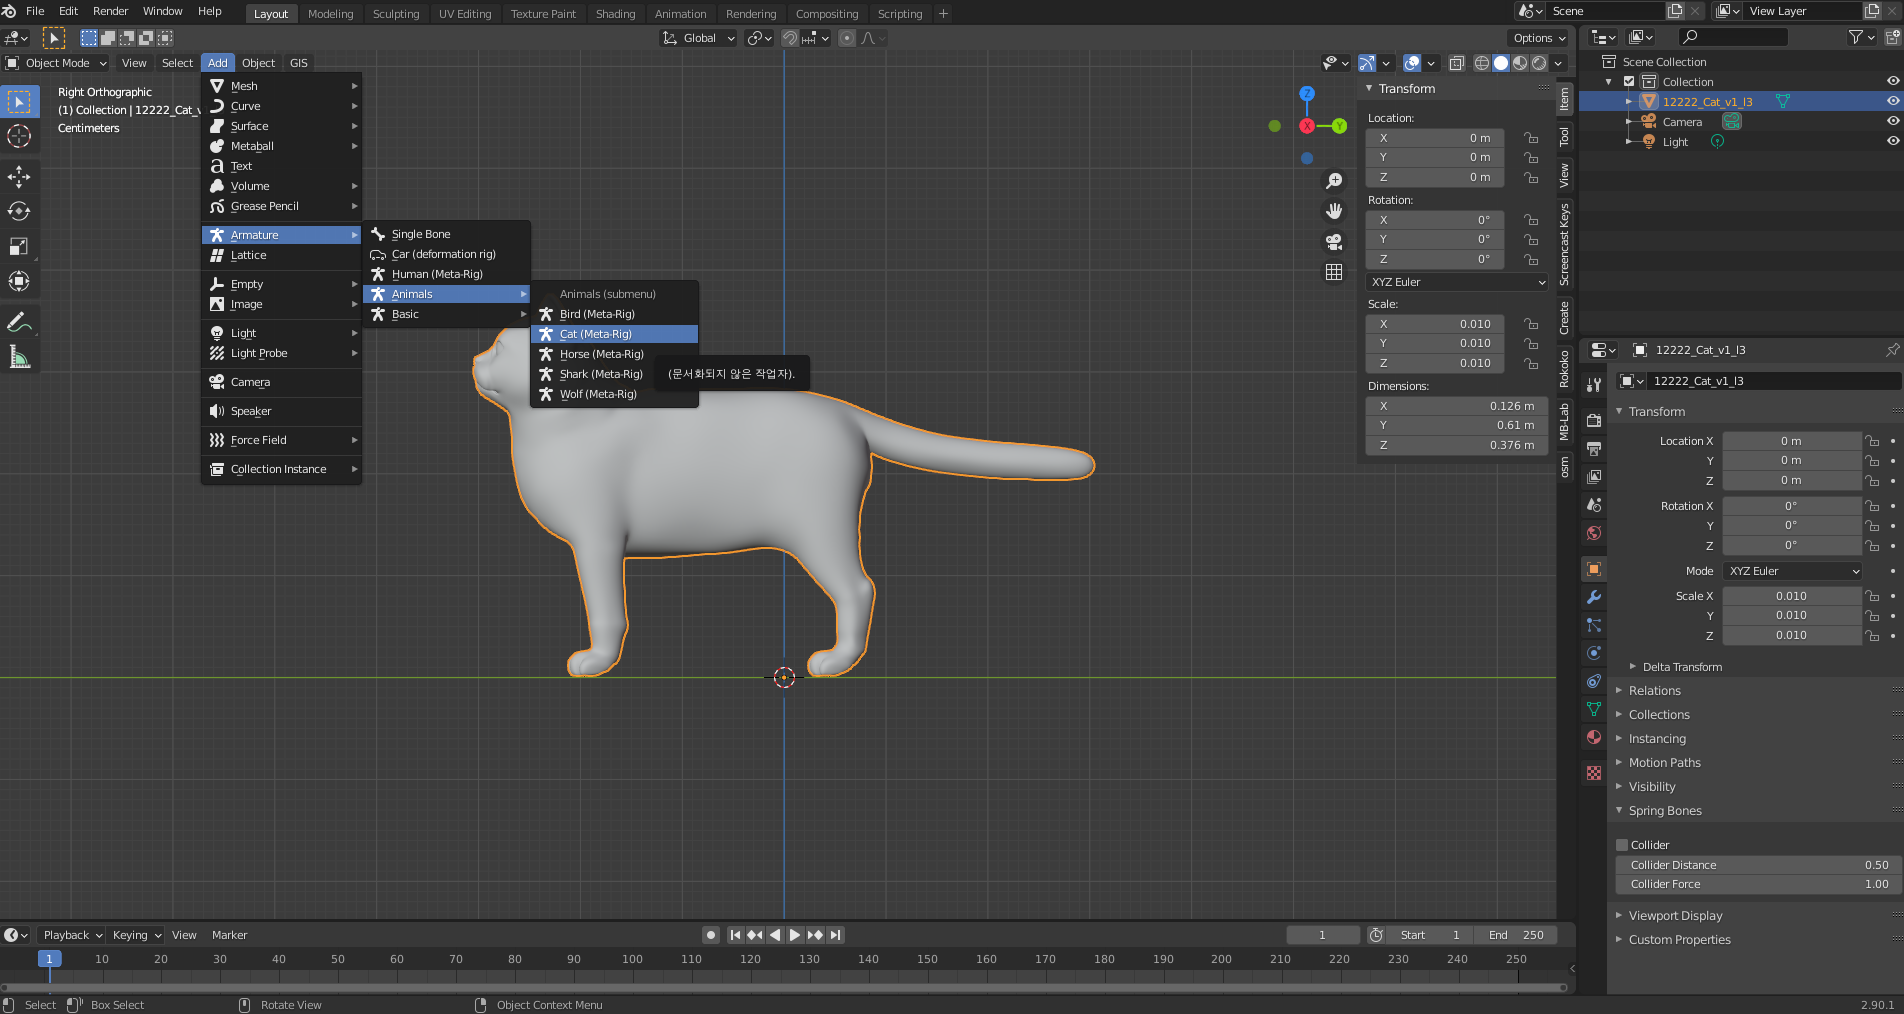This screenshot has height=1014, width=1904.
Task: Open the Keying menu in timeline
Action: pyautogui.click(x=136, y=935)
